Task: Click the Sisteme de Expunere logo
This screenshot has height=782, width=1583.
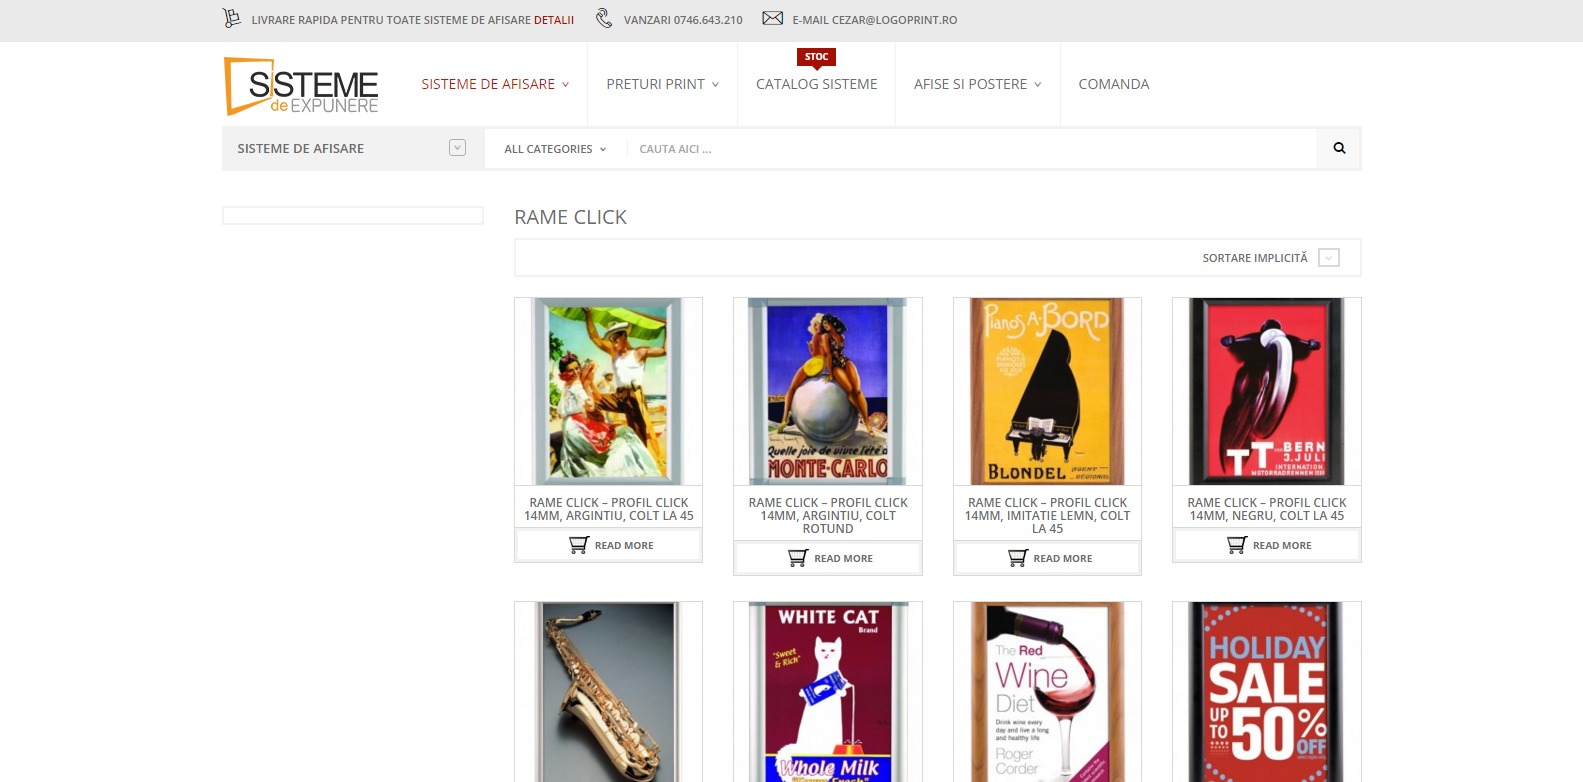Action: tap(301, 86)
